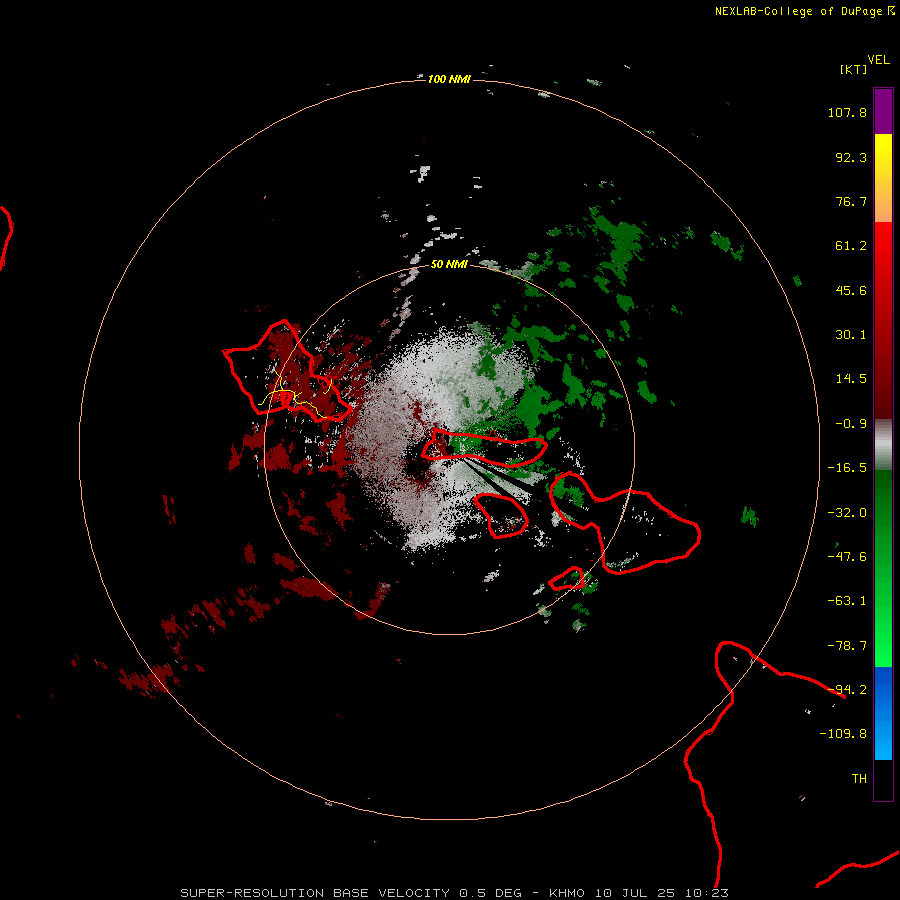Click the 14.5 legend value
This screenshot has height=900, width=900.
pos(851,379)
